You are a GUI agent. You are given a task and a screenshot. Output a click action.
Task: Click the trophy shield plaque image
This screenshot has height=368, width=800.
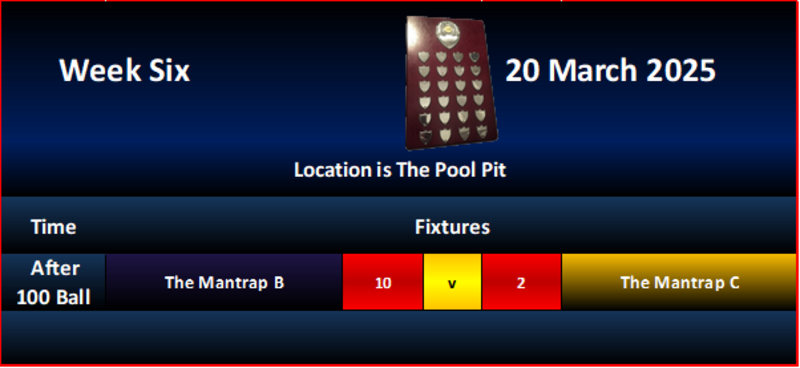coord(451,83)
